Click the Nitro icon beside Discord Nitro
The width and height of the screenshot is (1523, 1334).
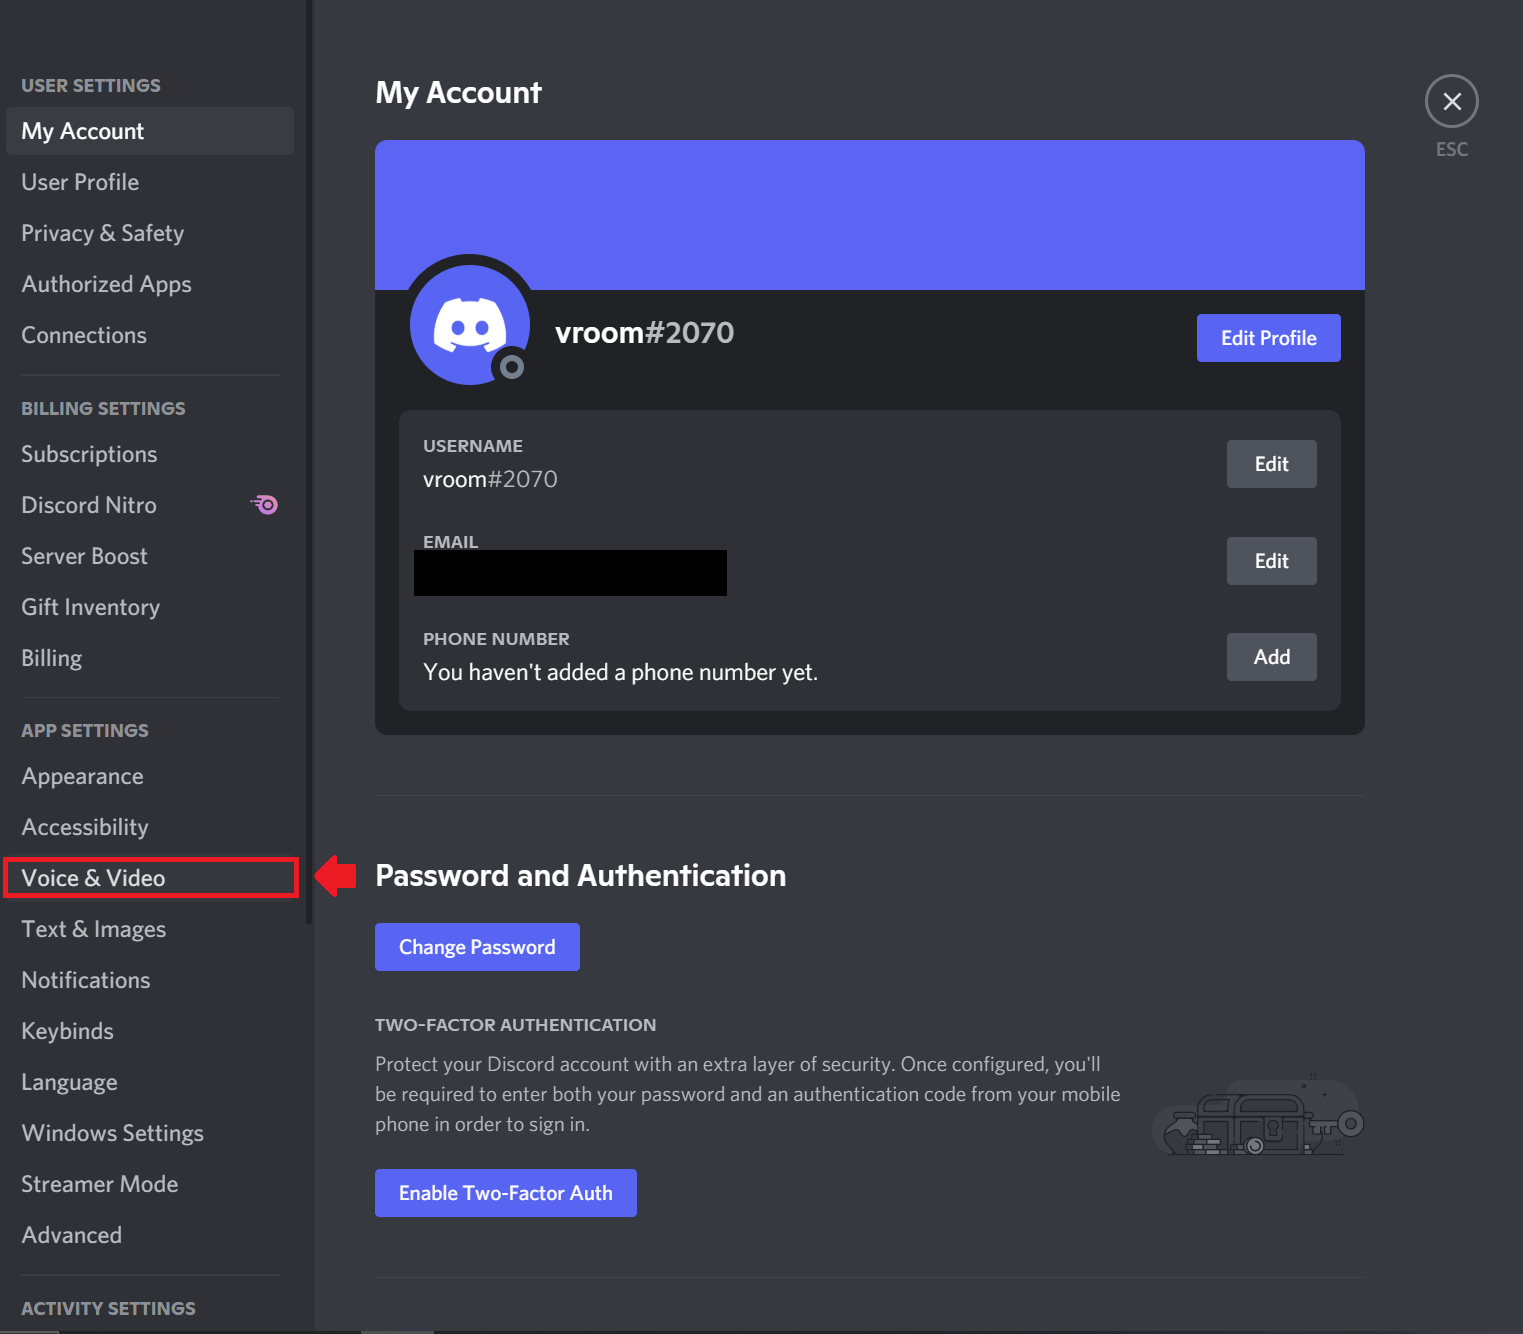tap(265, 505)
